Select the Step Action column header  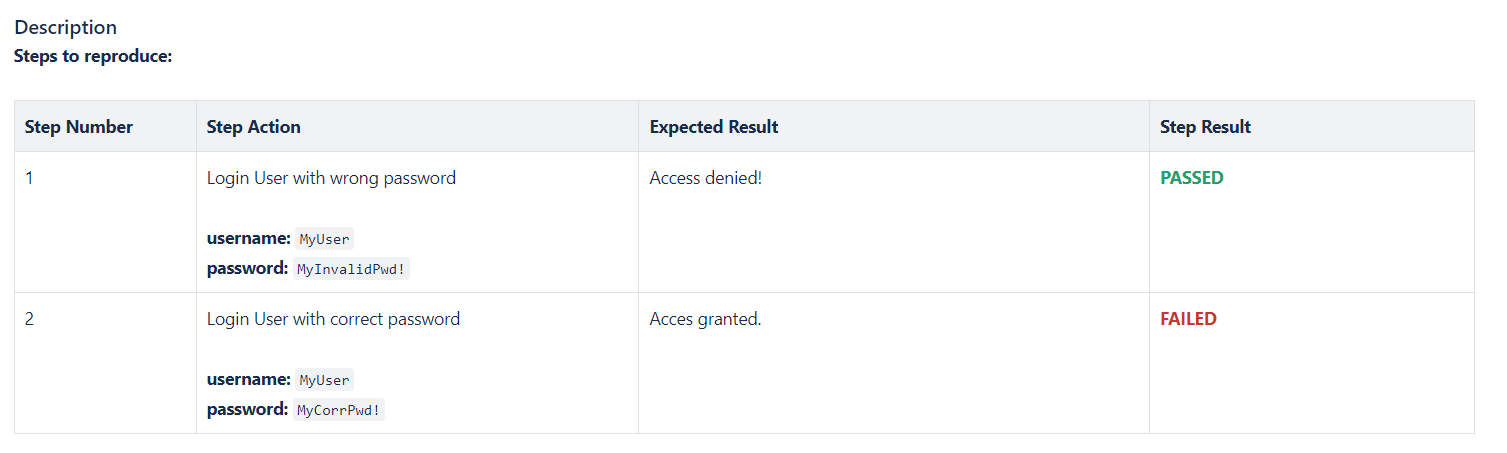(253, 127)
